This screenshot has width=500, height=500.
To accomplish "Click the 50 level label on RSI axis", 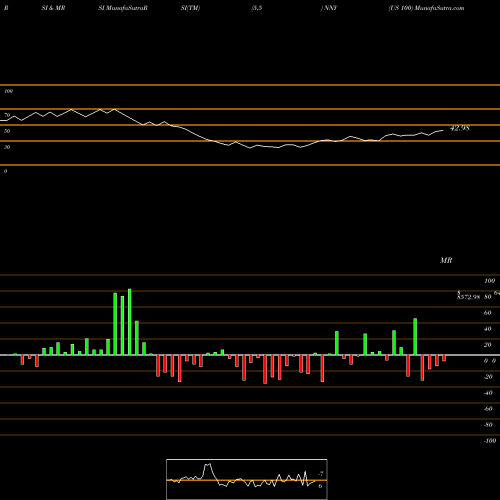I will [7, 131].
